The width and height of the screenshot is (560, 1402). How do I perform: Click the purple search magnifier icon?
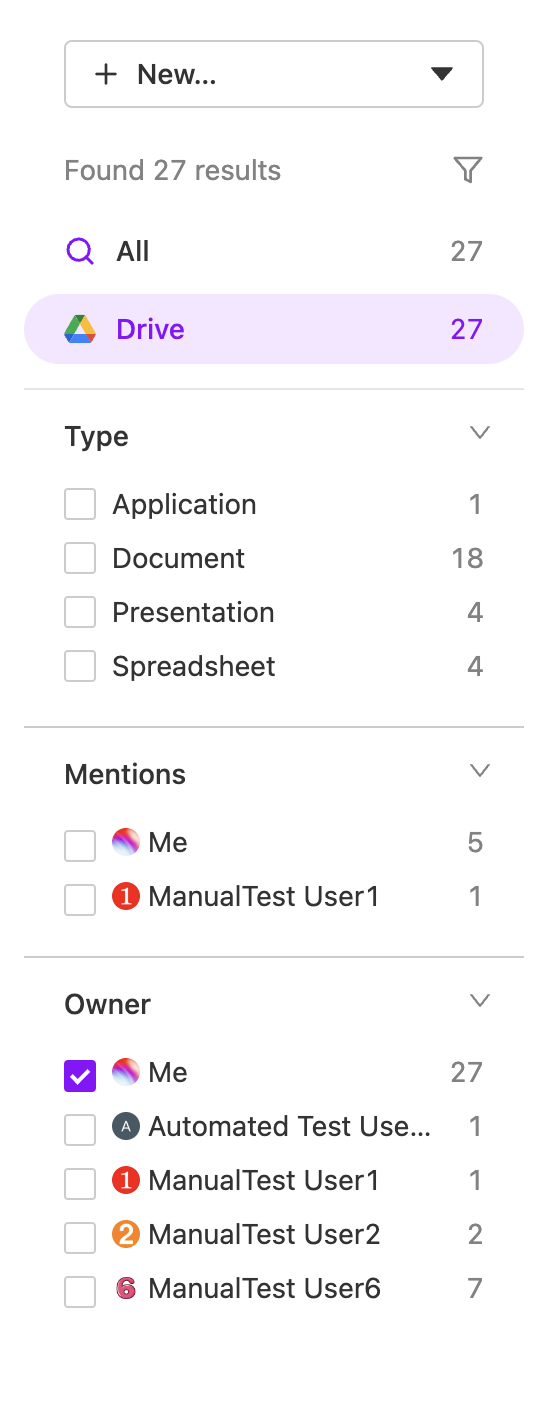(x=80, y=251)
